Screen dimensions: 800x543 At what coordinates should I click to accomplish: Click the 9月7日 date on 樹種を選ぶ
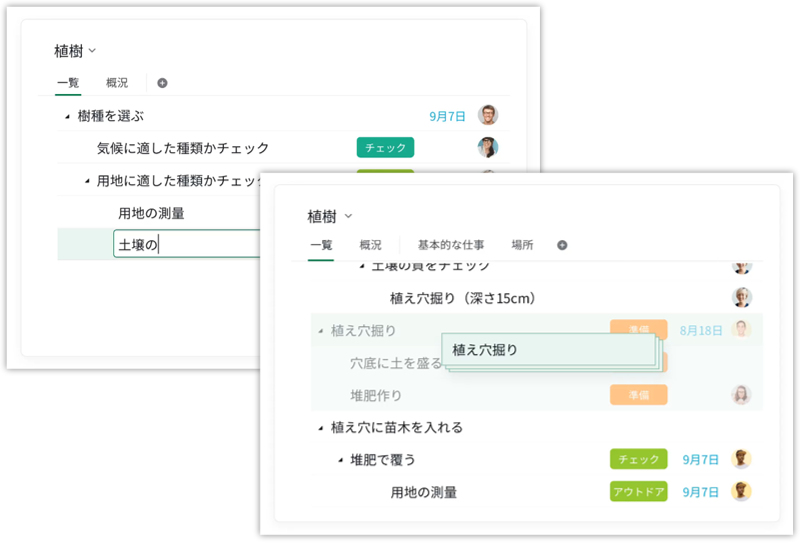(447, 116)
